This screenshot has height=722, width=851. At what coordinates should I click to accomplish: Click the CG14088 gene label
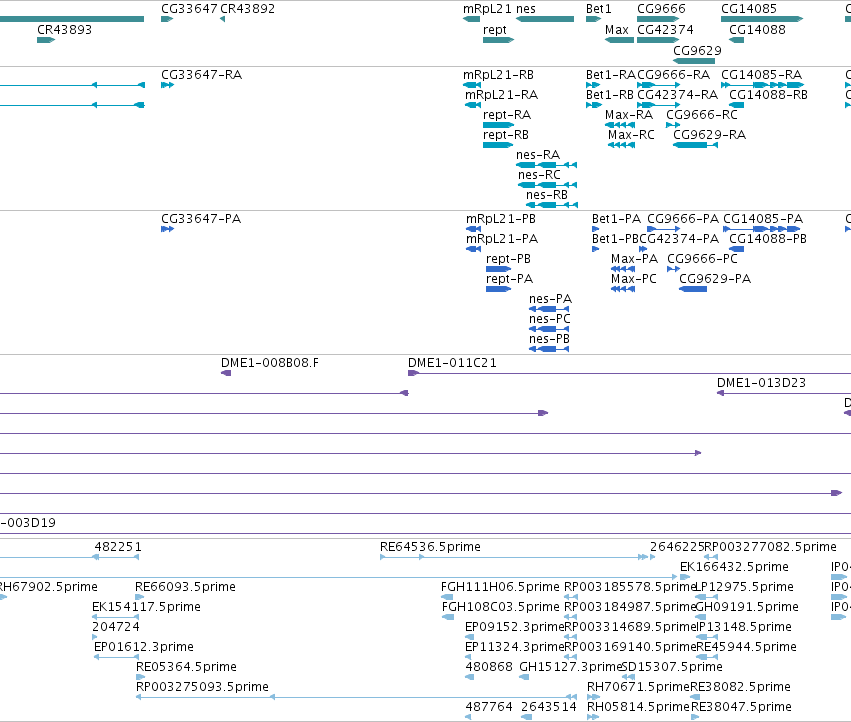pos(757,30)
